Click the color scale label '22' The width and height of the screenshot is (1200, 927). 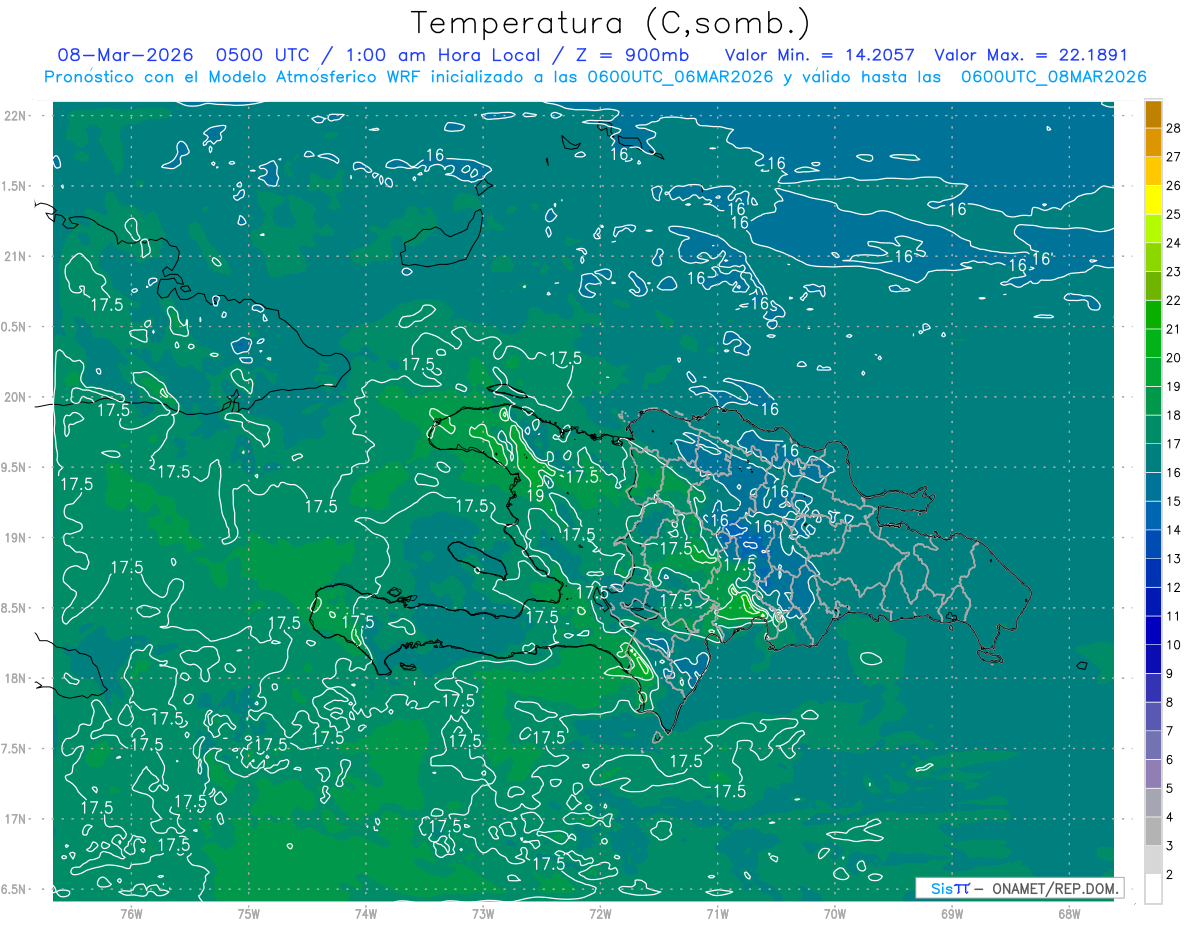click(1174, 300)
